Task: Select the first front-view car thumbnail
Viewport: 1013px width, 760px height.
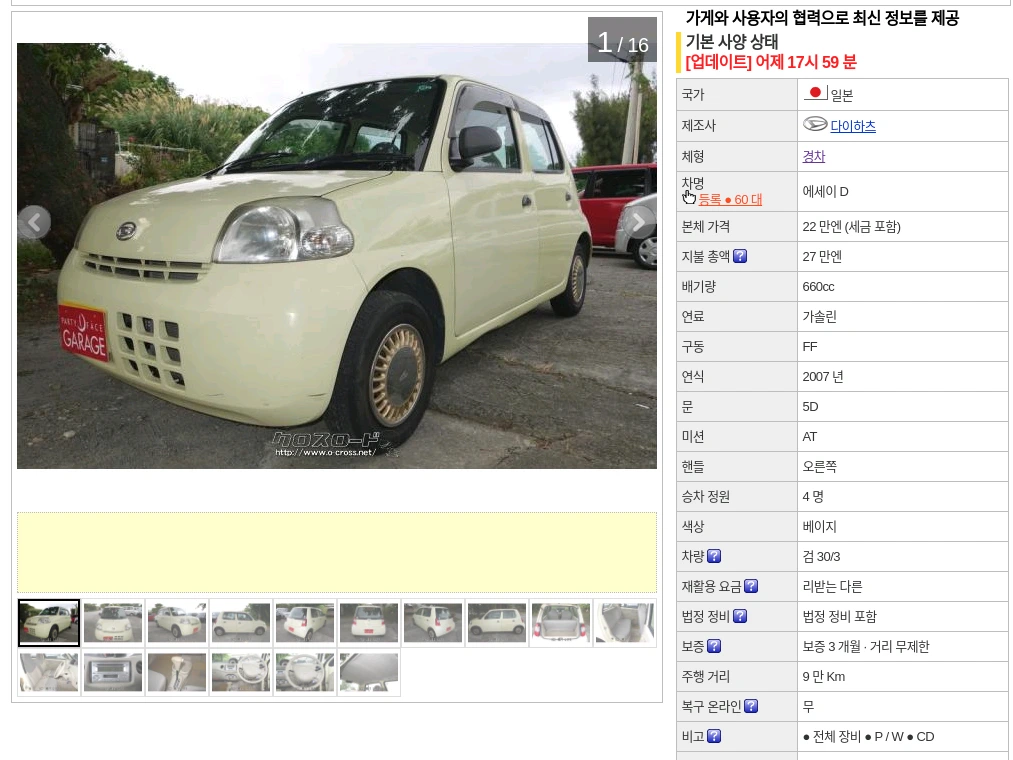Action: (49, 623)
